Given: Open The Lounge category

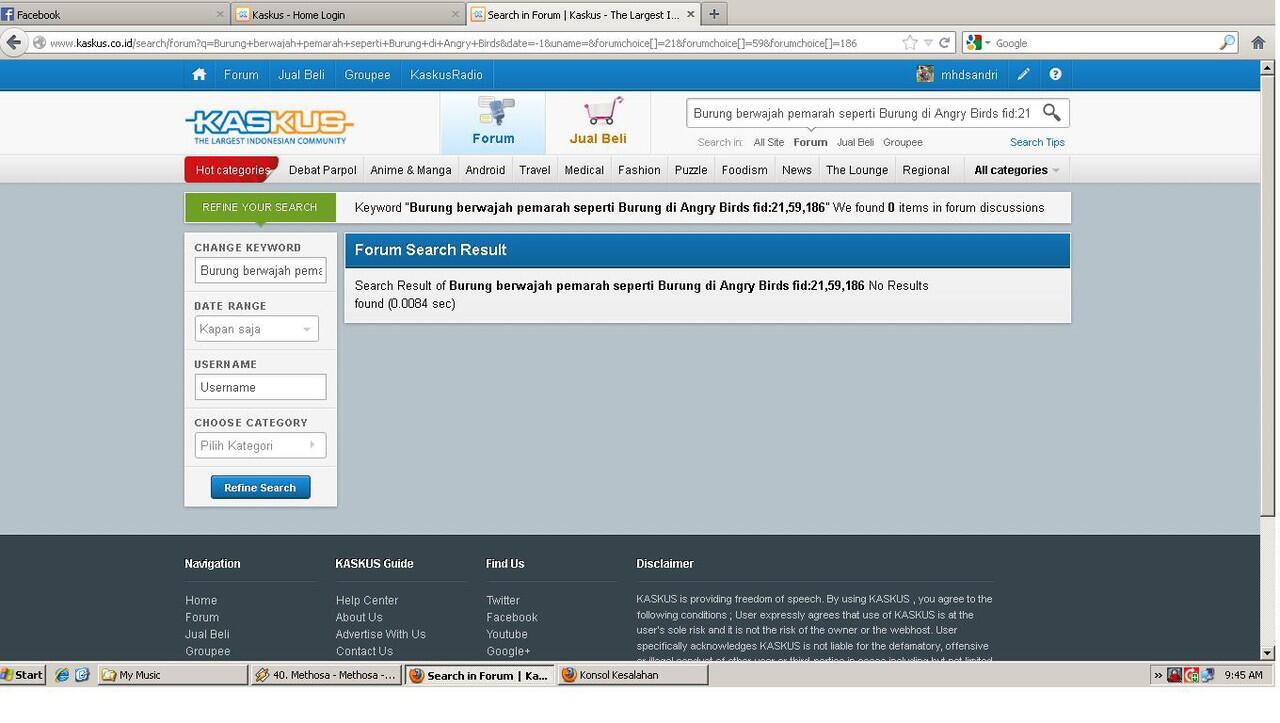Looking at the screenshot, I should point(857,170).
